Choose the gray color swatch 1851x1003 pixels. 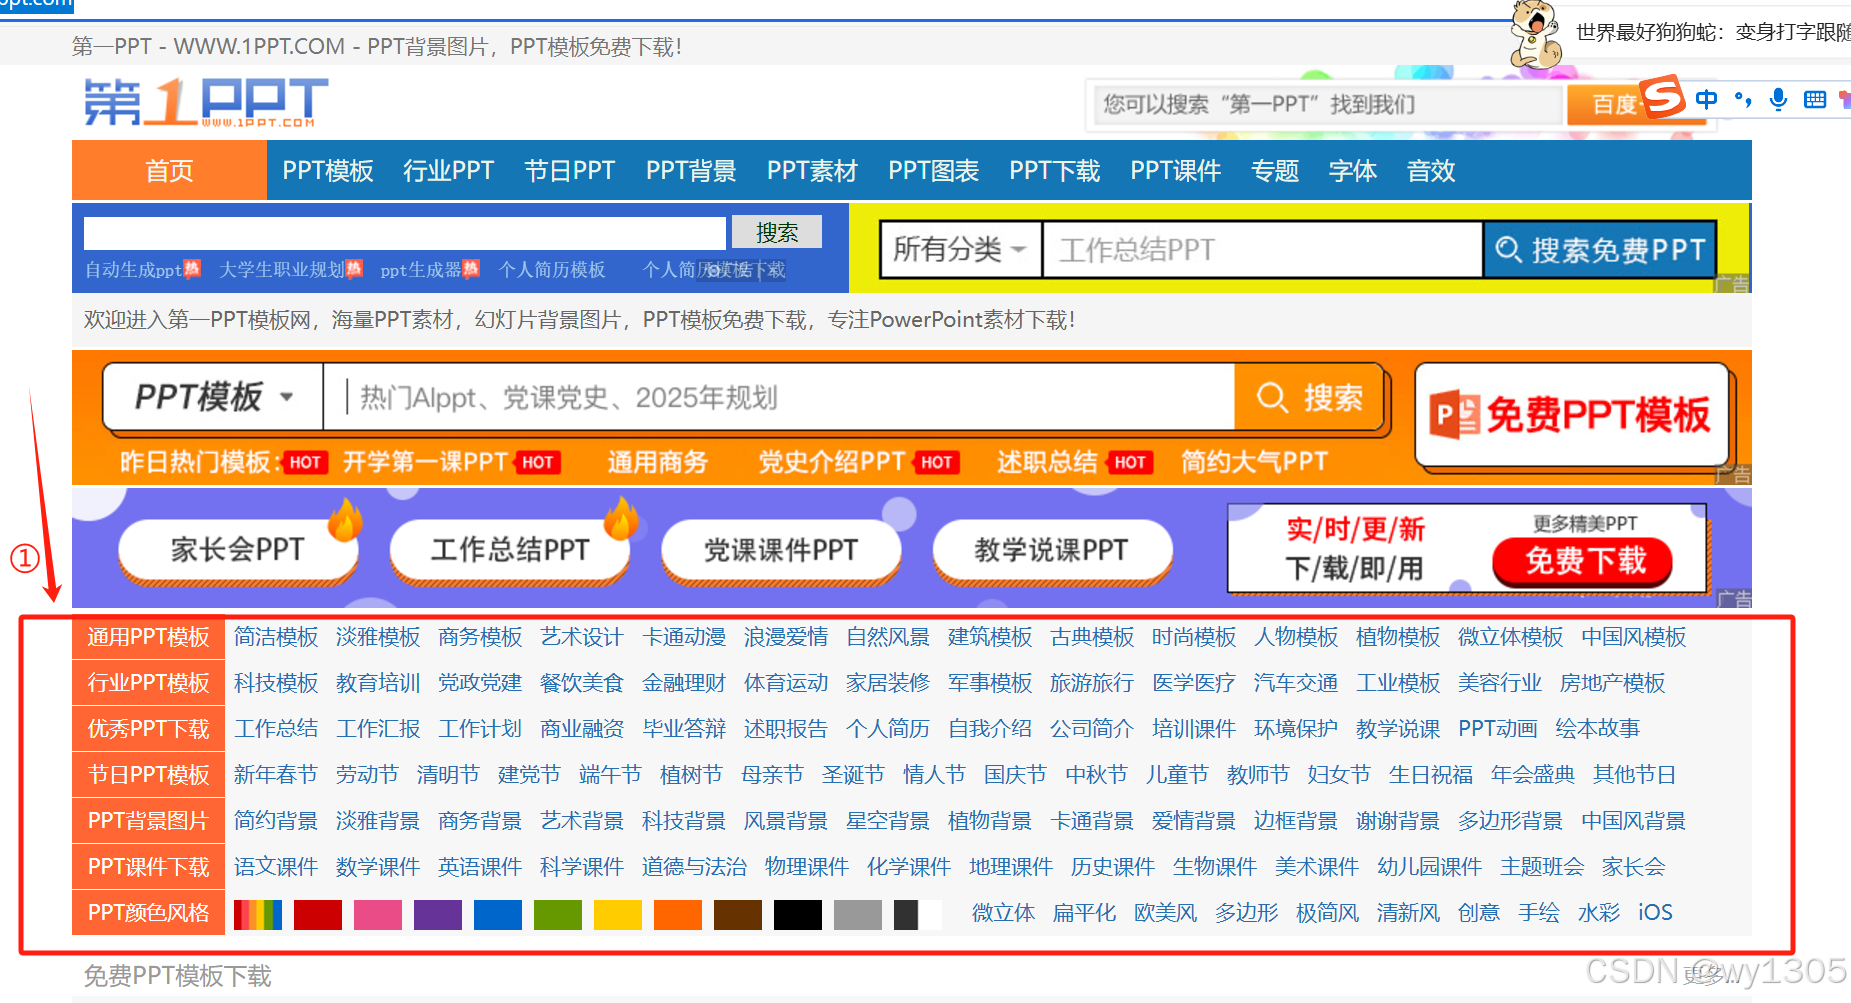click(x=858, y=914)
